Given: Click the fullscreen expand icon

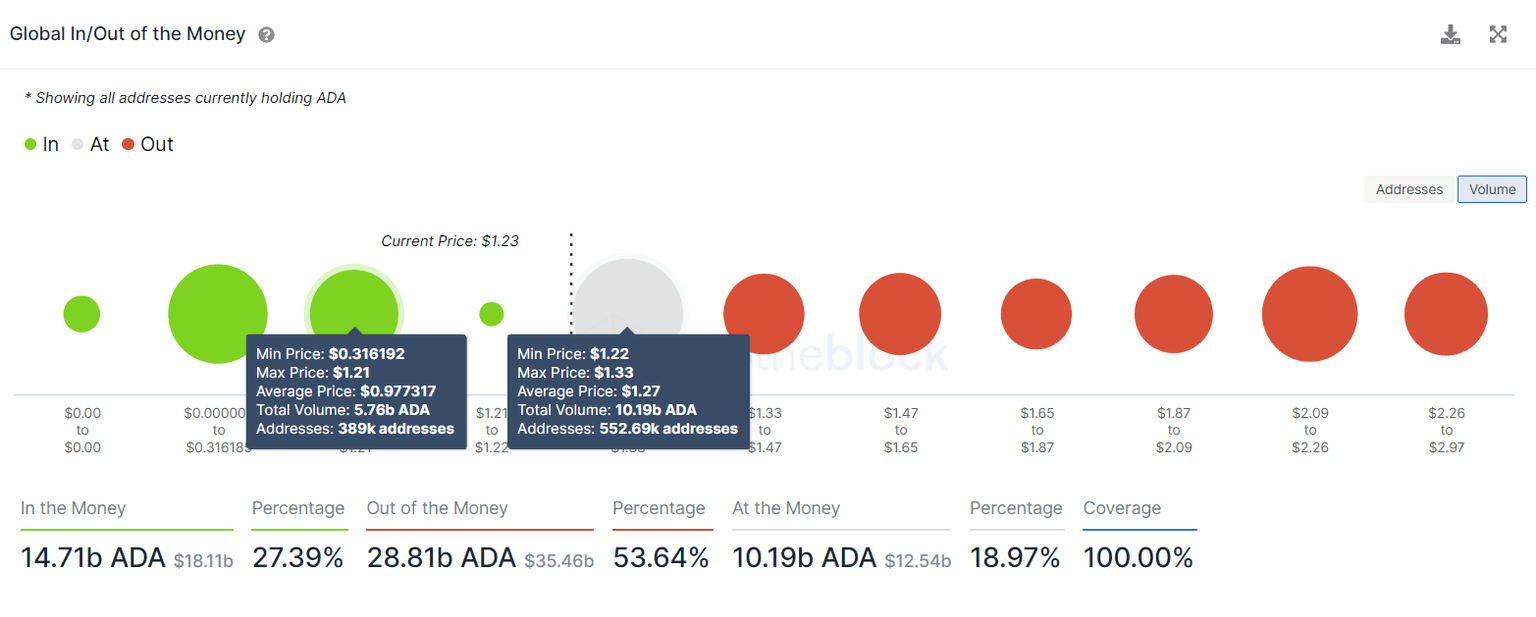Looking at the screenshot, I should coord(1497,35).
